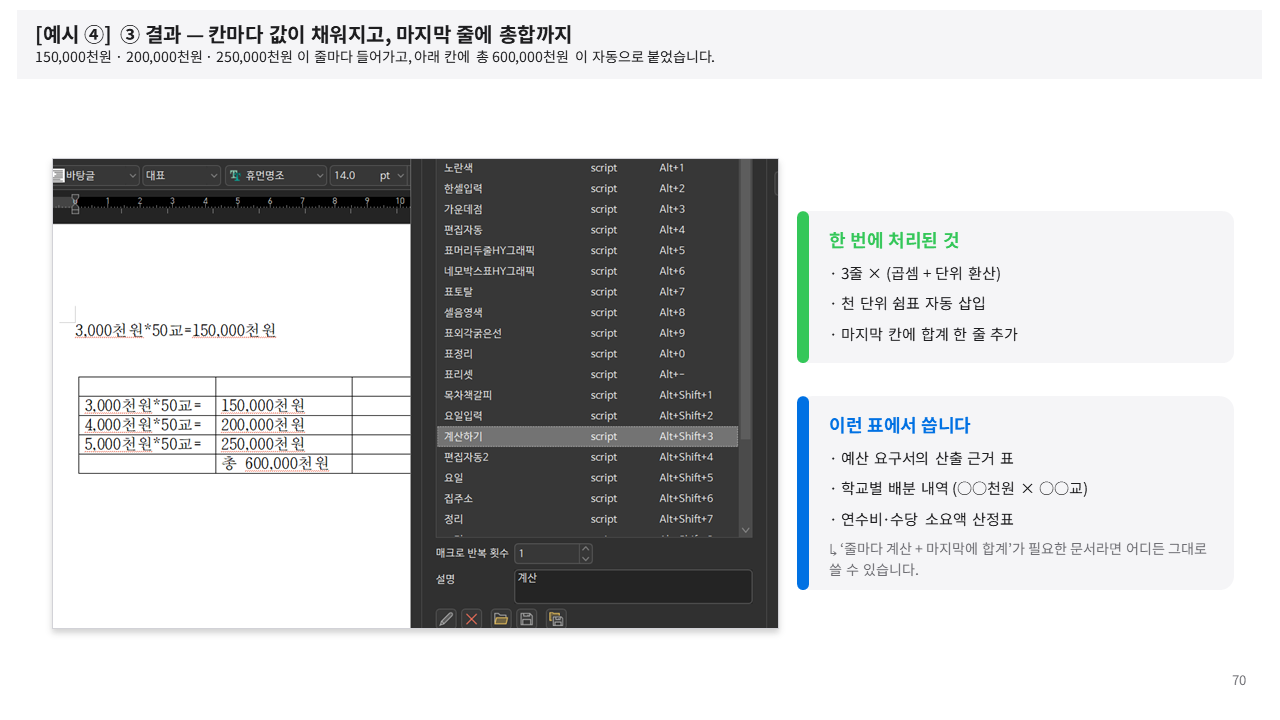
Task: Select the 요일 macro row
Action: (587, 478)
